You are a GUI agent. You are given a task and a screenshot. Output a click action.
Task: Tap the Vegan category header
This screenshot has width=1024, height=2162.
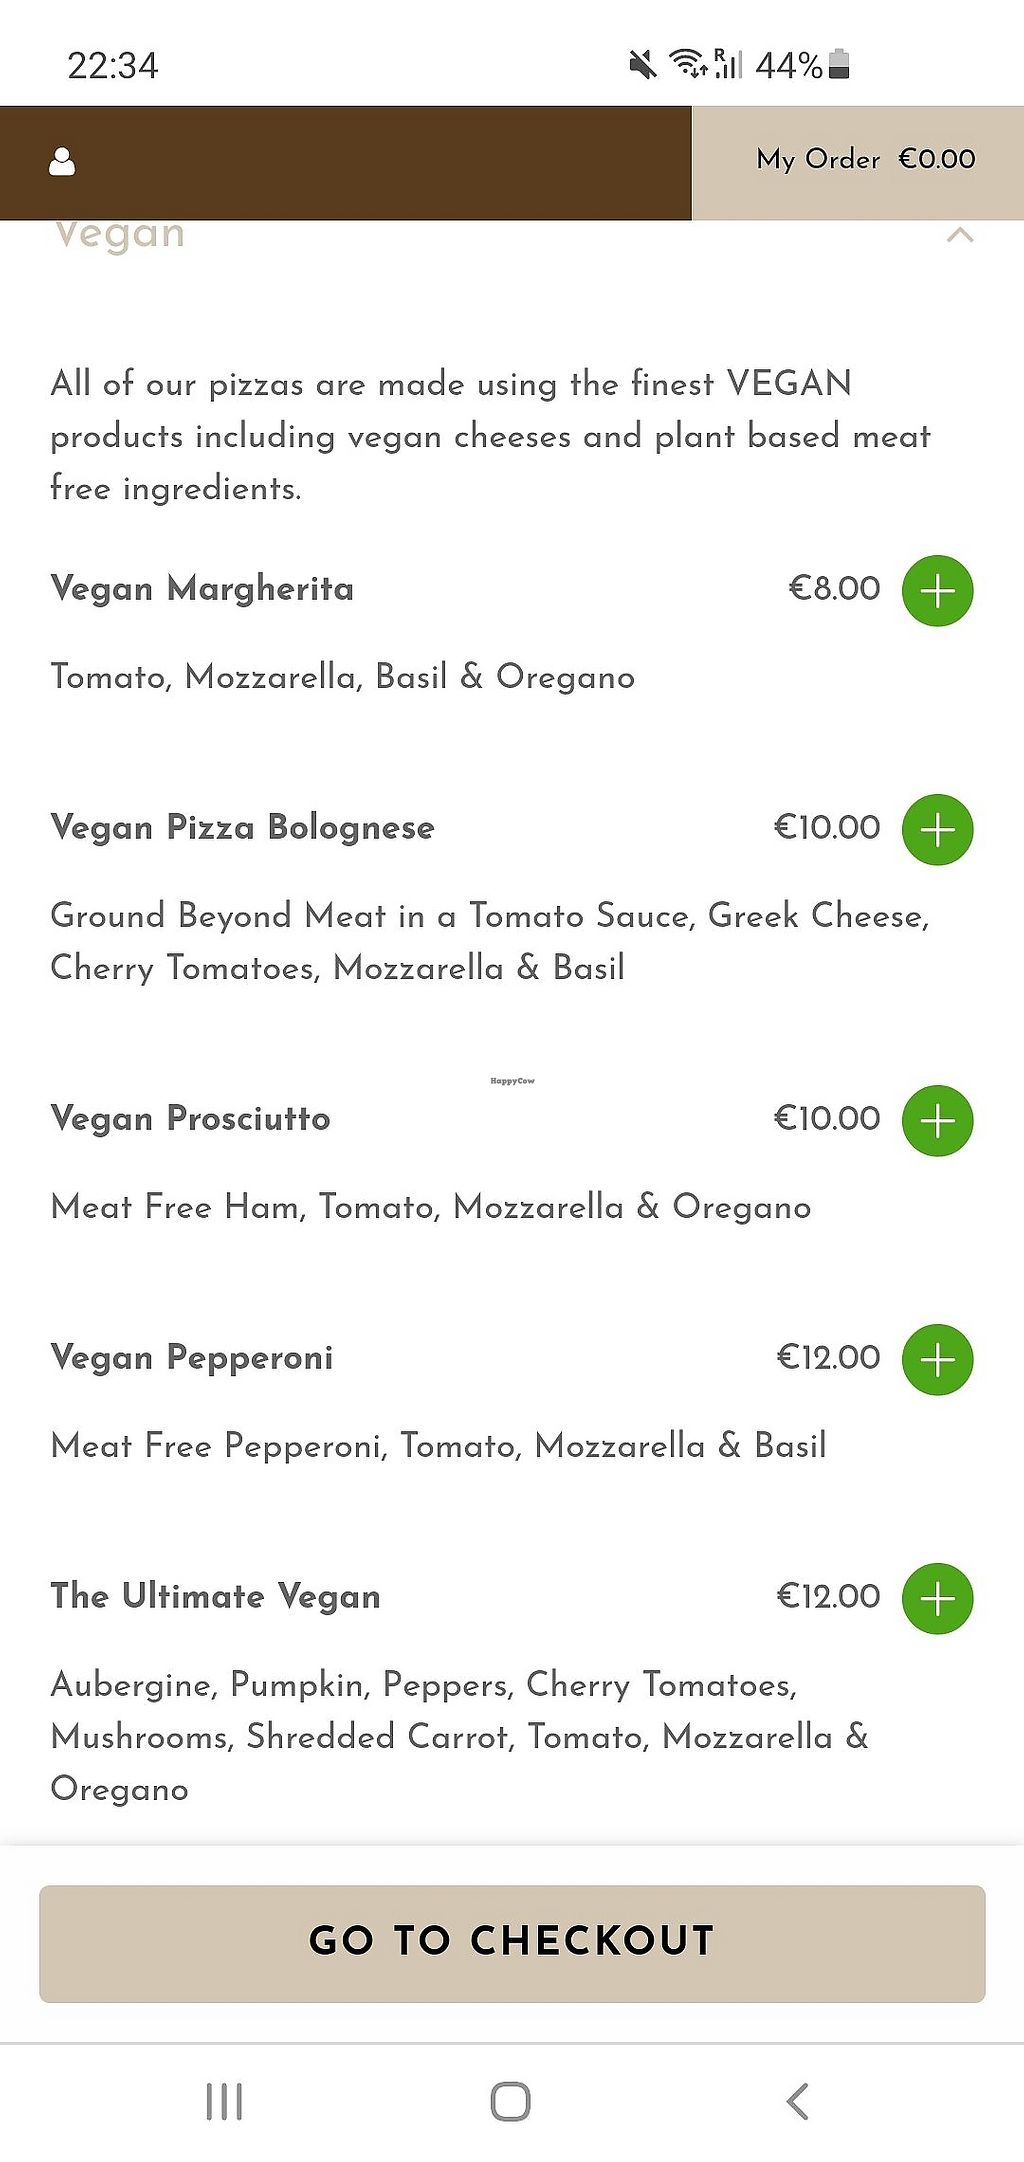coord(119,236)
